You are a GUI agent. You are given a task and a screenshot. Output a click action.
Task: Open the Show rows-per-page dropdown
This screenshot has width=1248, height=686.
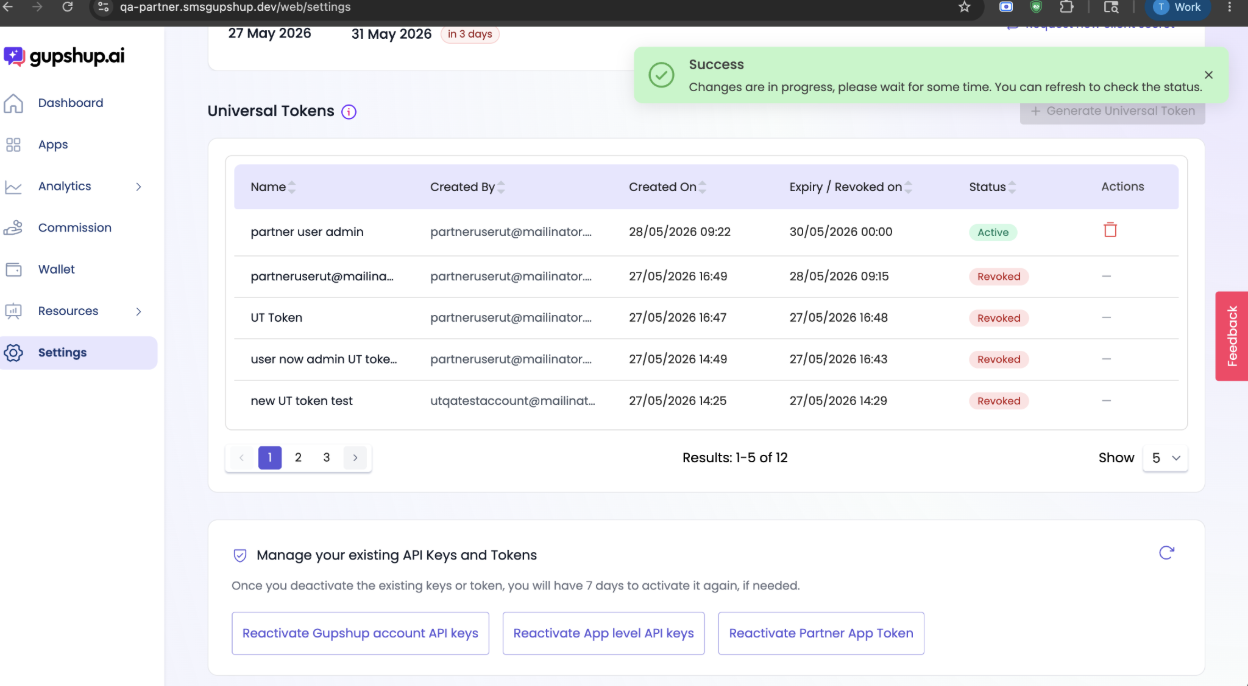[1165, 458]
